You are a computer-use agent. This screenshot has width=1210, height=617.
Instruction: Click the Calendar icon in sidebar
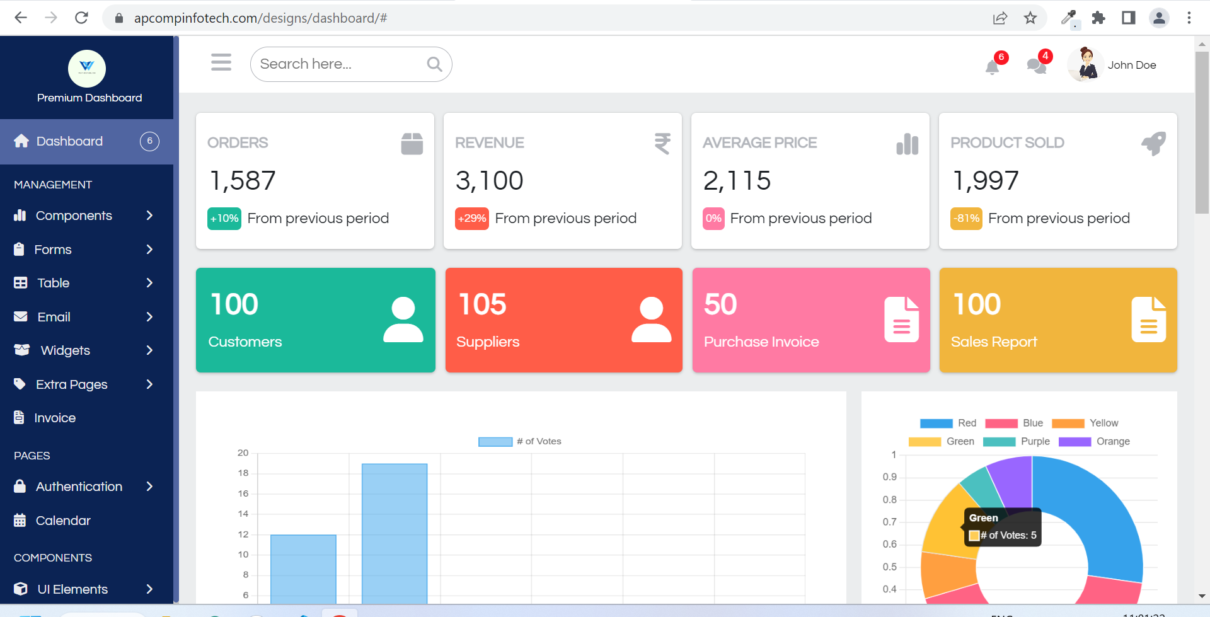(x=19, y=520)
